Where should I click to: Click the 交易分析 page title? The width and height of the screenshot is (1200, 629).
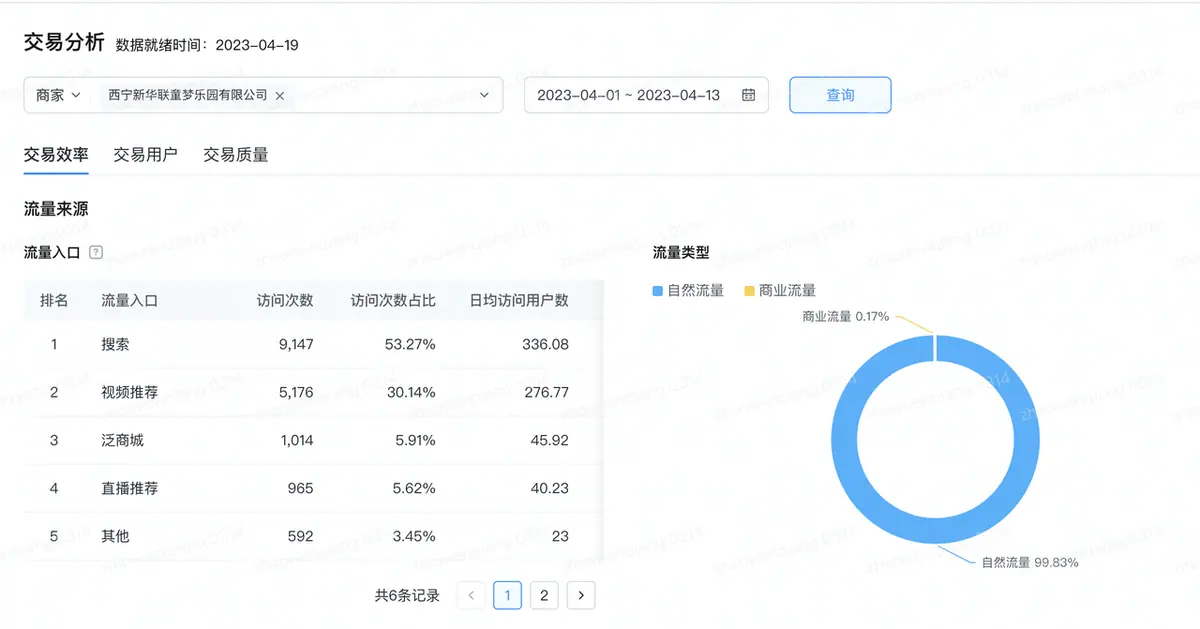[64, 42]
